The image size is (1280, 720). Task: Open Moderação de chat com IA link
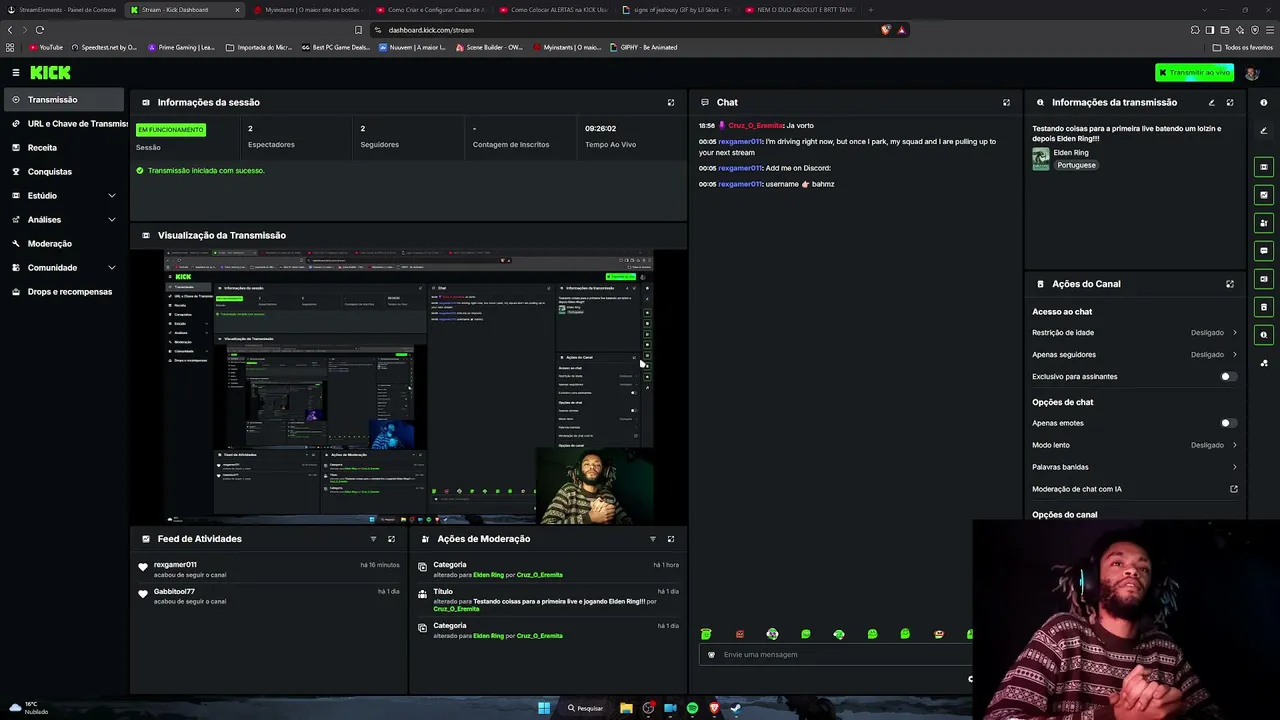coord(1135,489)
